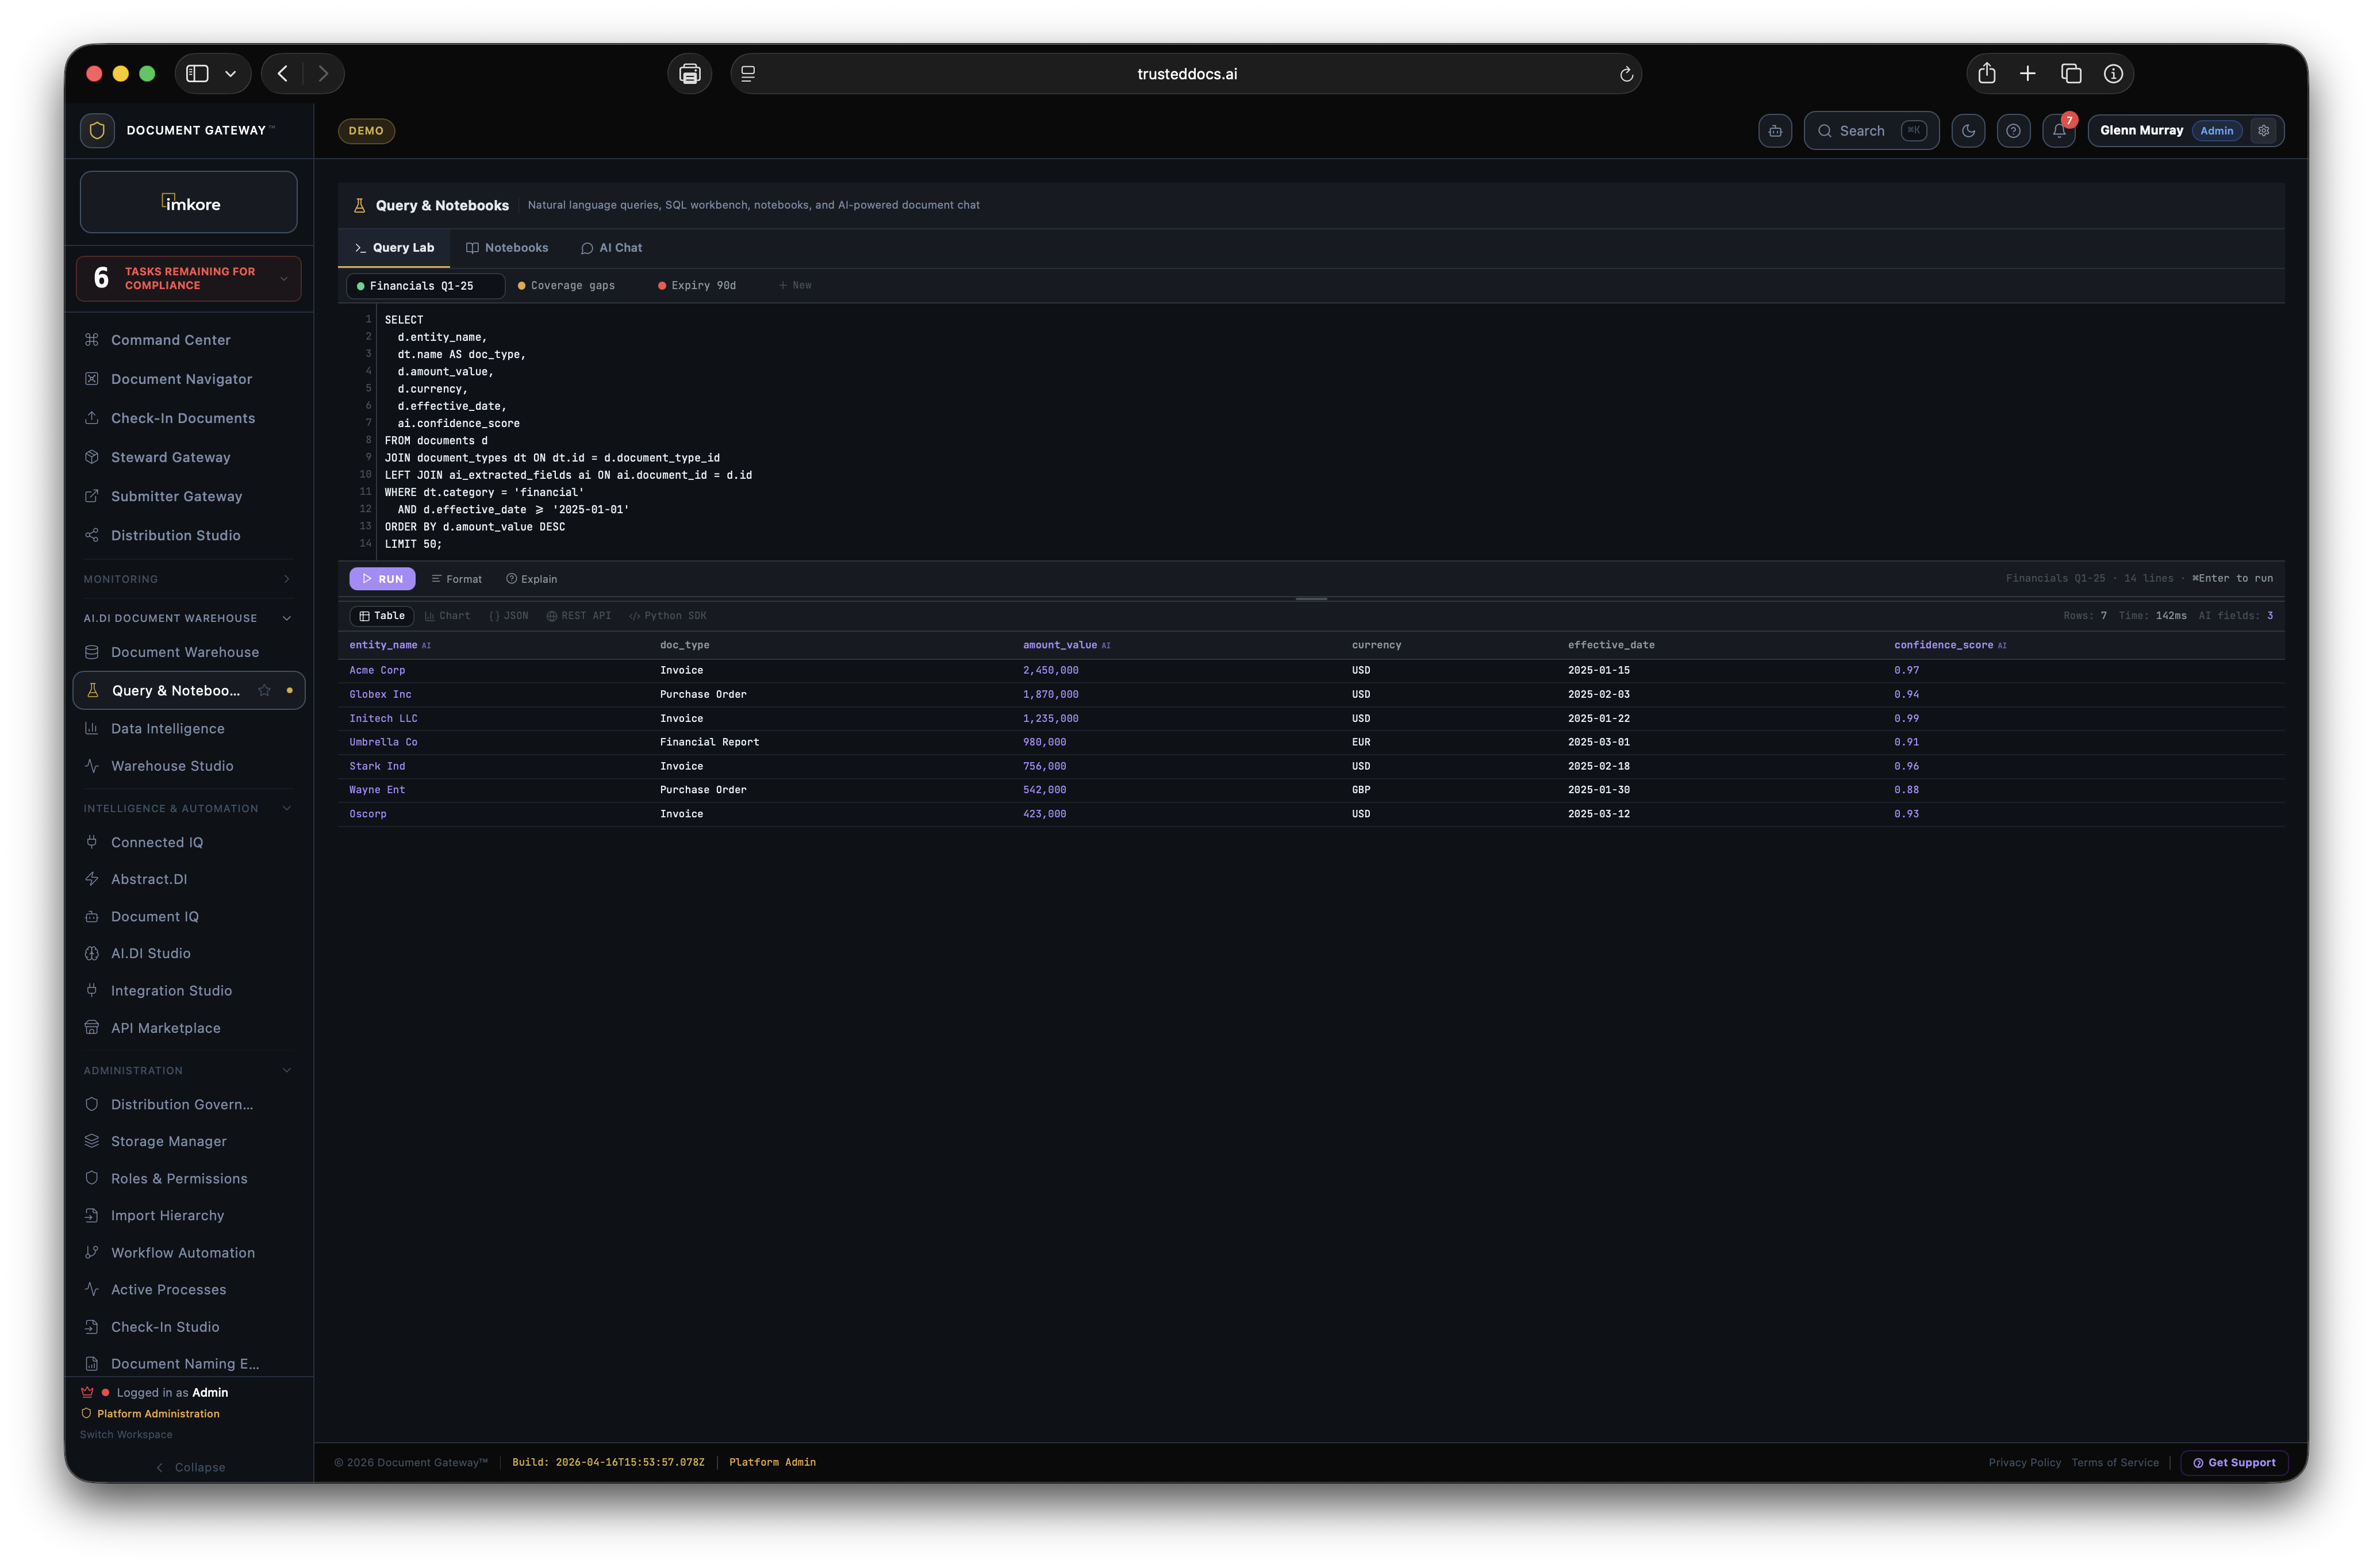2373x1568 pixels.
Task: Collapse the sidebar
Action: (190, 1467)
